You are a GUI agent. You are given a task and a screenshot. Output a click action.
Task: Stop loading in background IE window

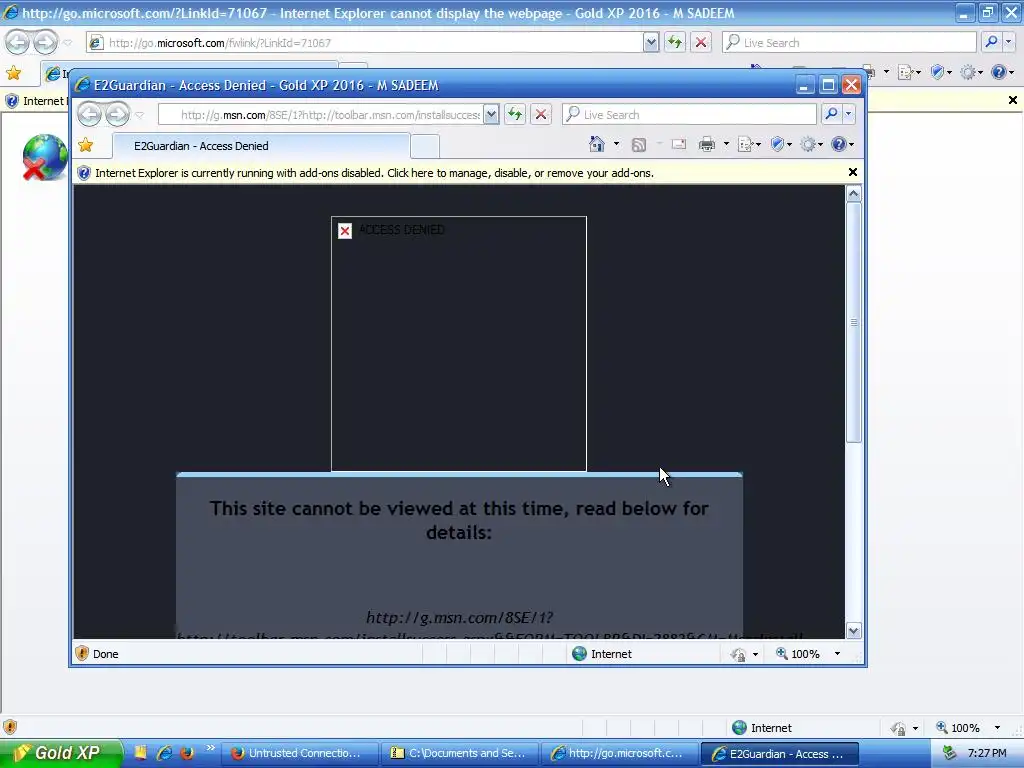[x=701, y=42]
